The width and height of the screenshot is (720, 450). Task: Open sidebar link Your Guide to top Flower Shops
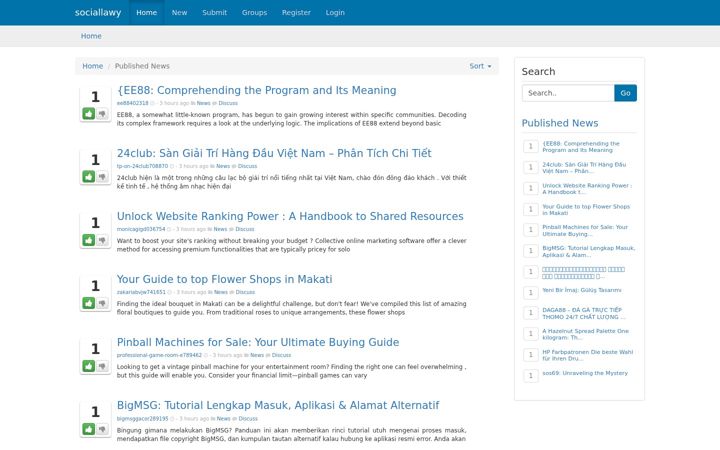pyautogui.click(x=586, y=210)
